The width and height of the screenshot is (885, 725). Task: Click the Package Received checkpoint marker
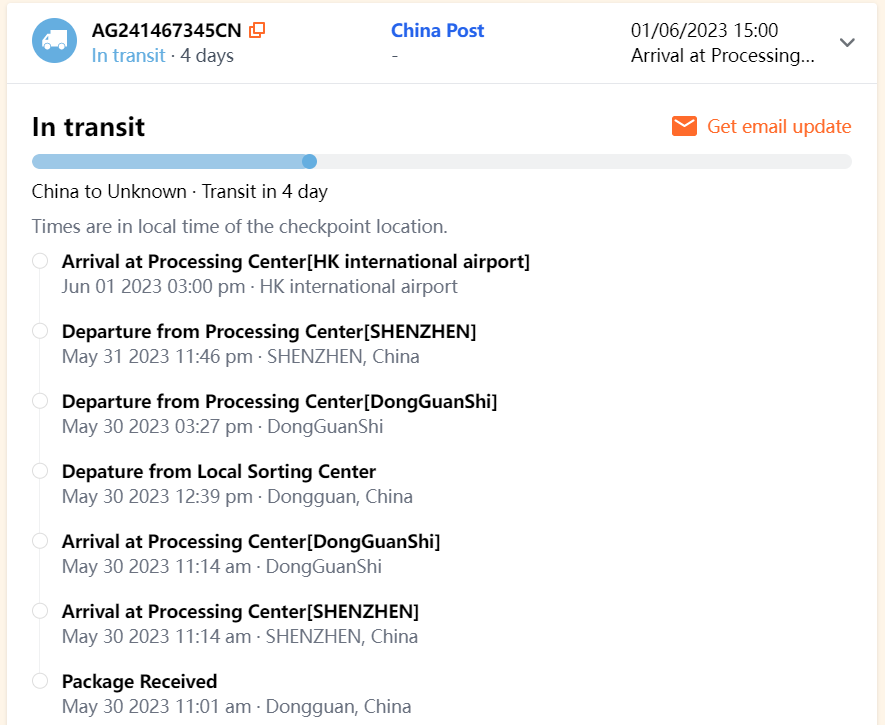[x=40, y=681]
